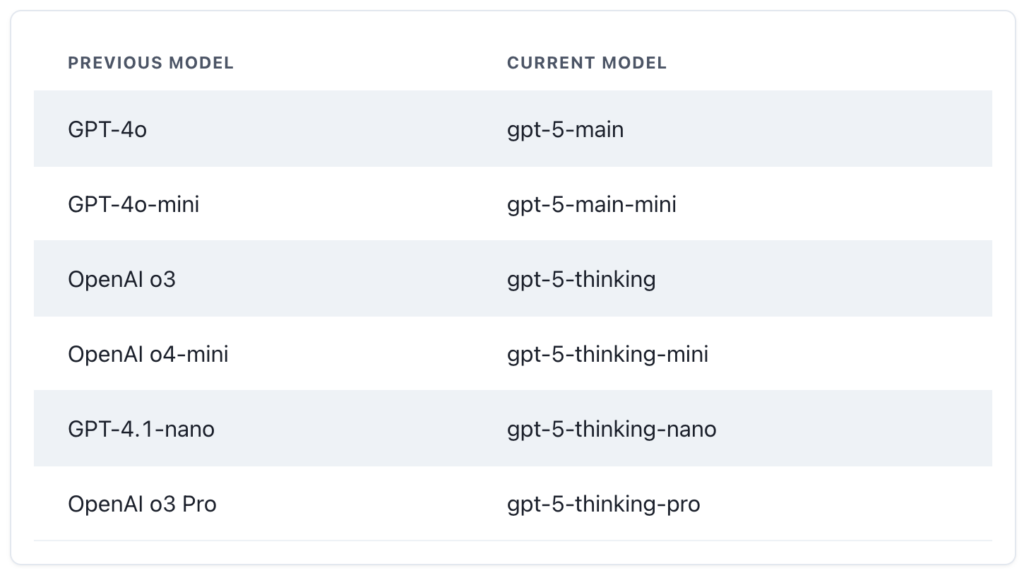This screenshot has height=578, width=1024.
Task: Click the middle of the GPT-4o-mini row
Action: click(x=512, y=204)
